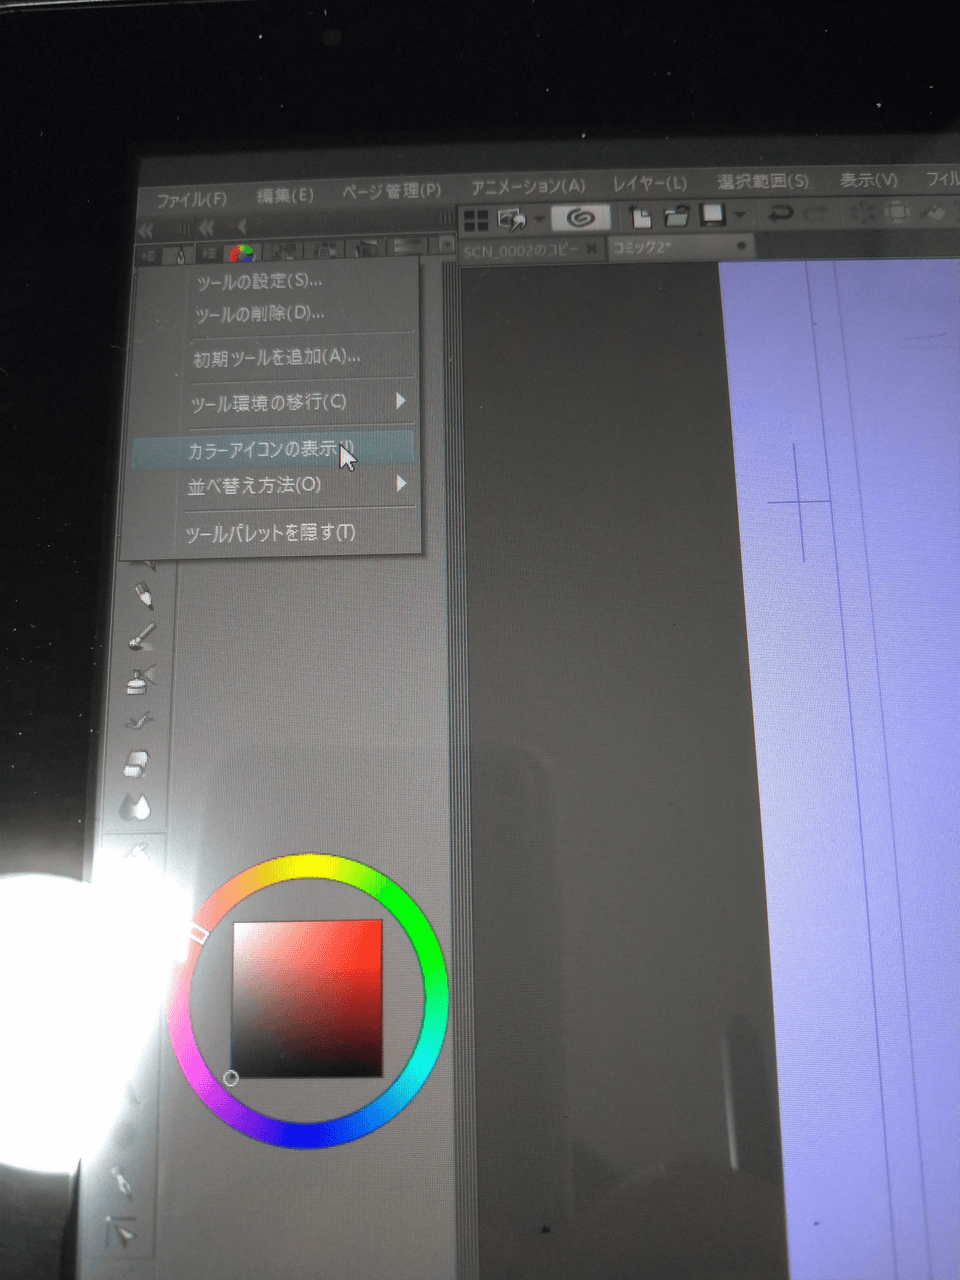Expand the ツール環境の移行(C) submenu arrow
The height and width of the screenshot is (1280, 960).
coord(400,401)
